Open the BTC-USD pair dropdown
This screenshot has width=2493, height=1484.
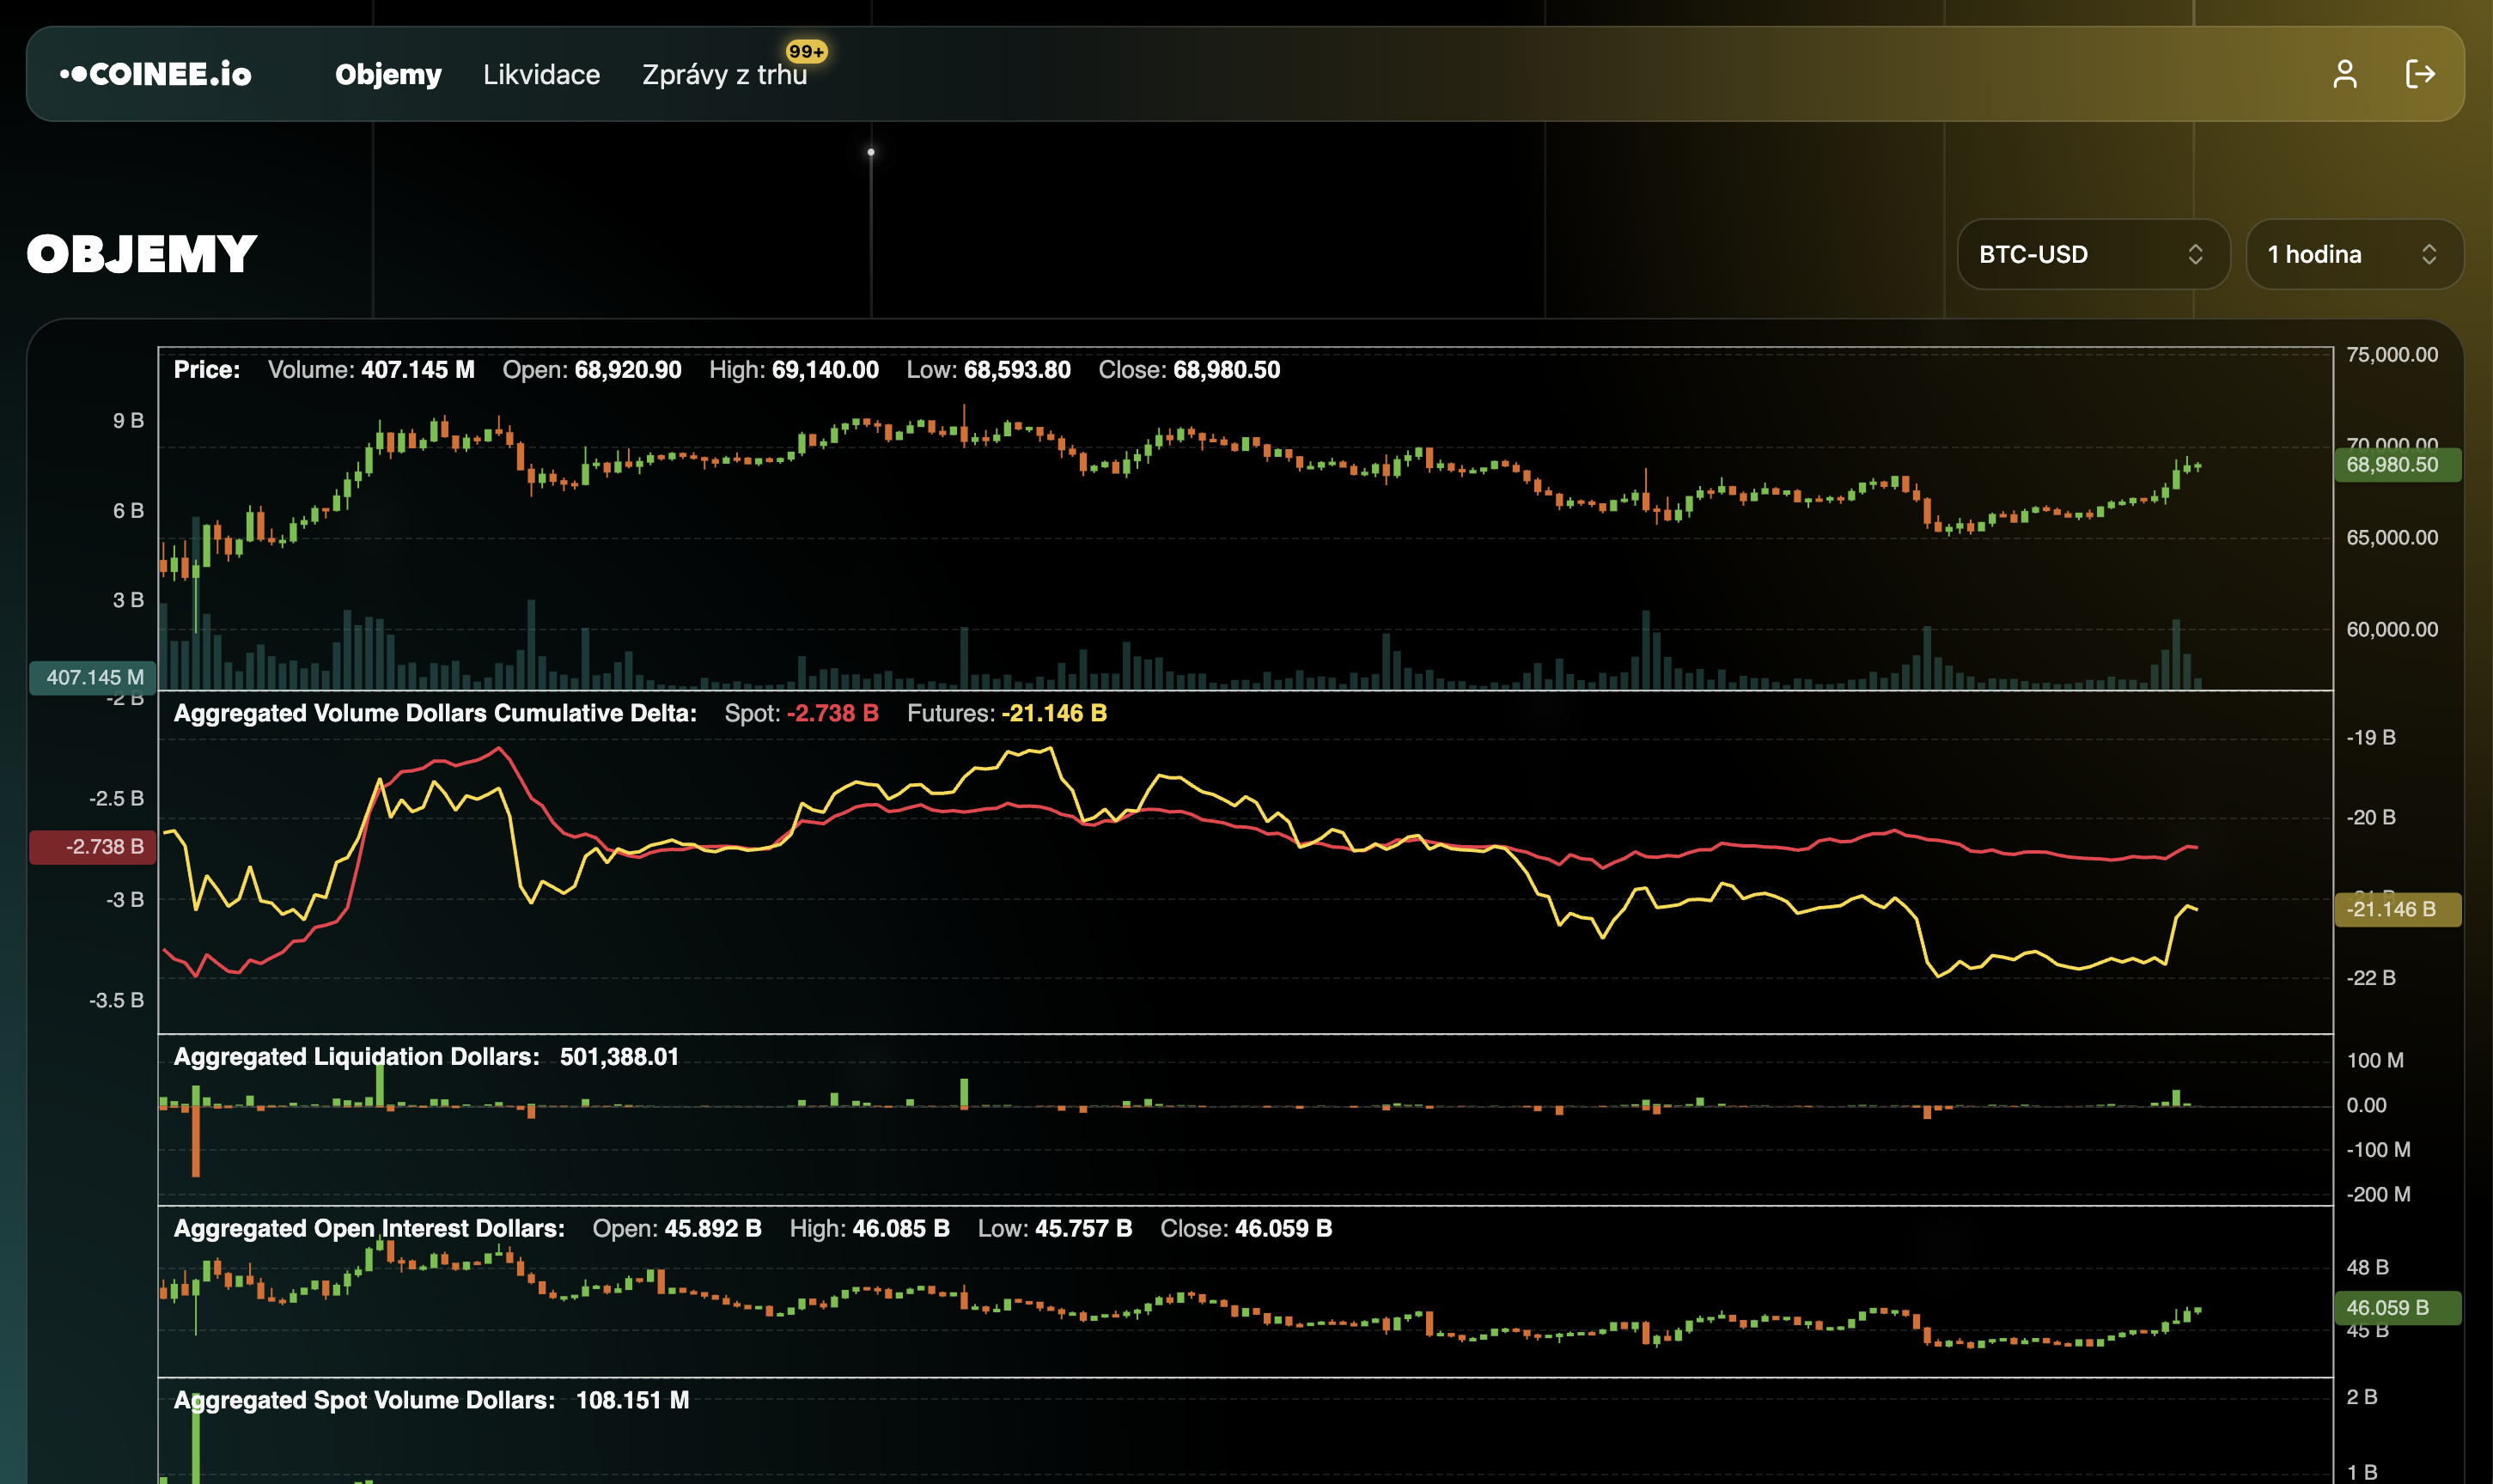pyautogui.click(x=2072, y=254)
